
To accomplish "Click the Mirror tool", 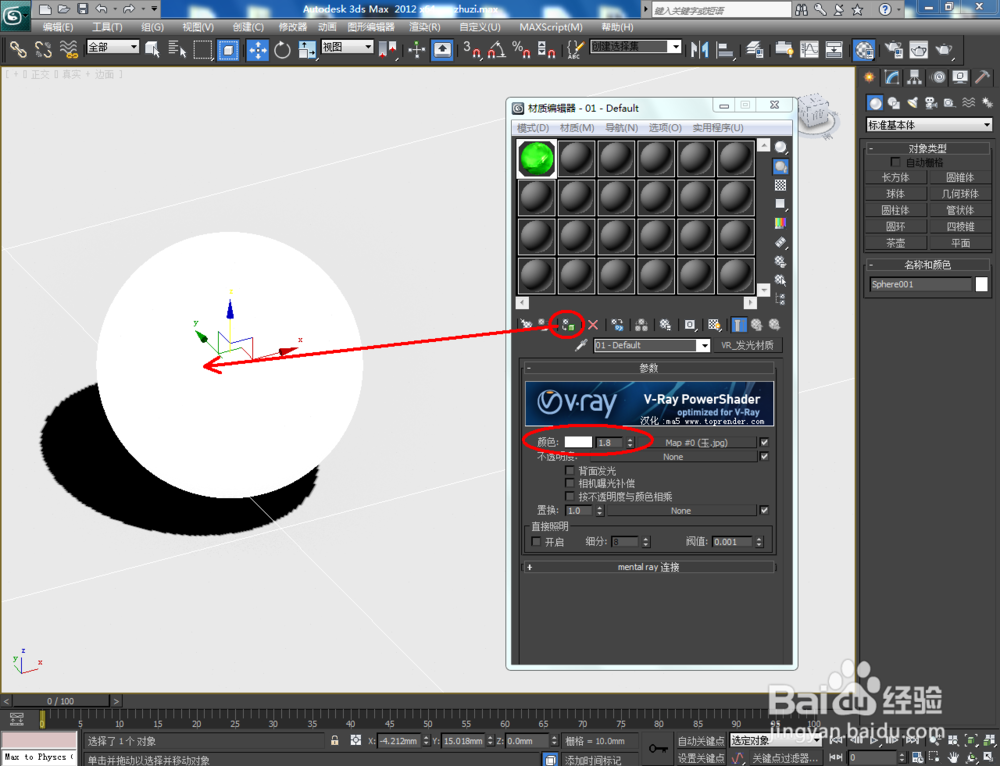I will click(x=700, y=49).
